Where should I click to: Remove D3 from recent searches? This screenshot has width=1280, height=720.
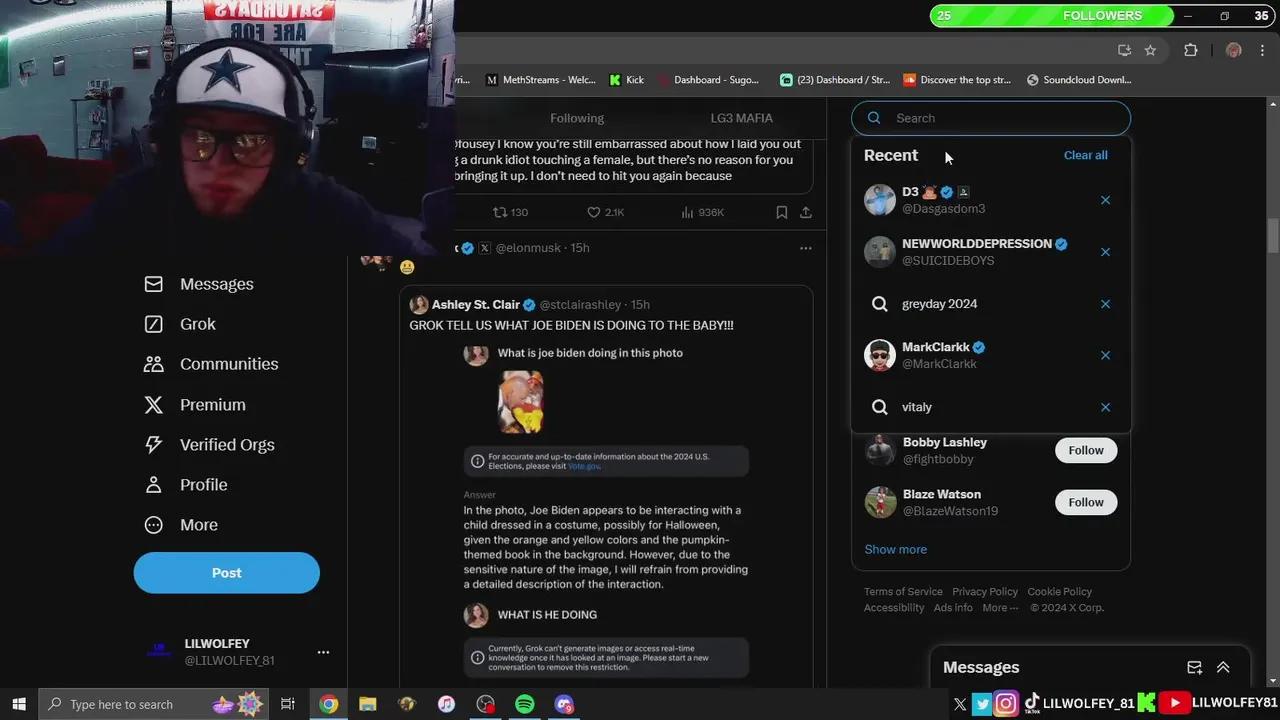[1105, 200]
